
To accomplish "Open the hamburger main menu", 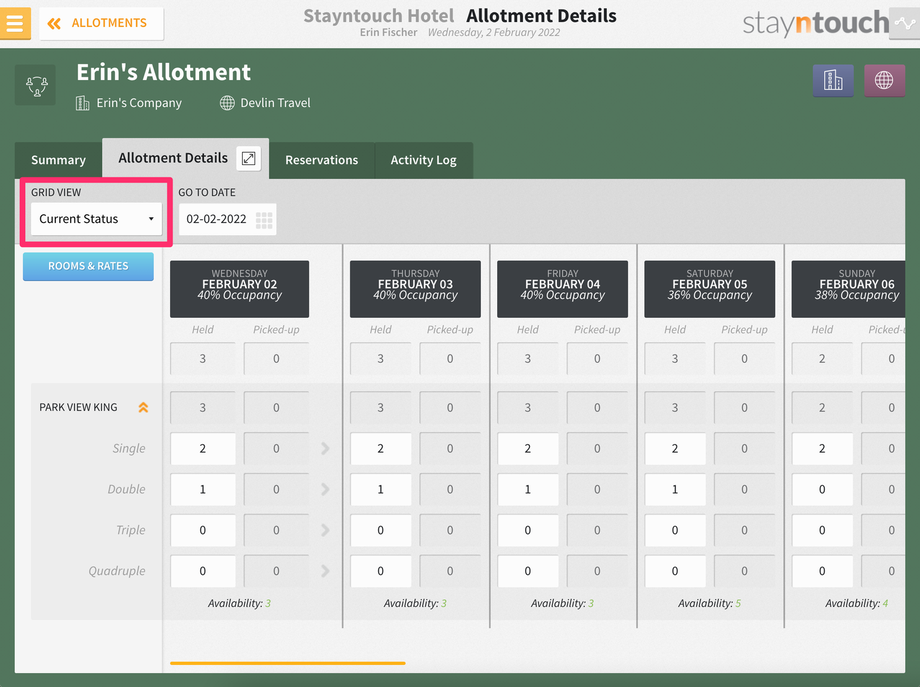I will (15, 23).
